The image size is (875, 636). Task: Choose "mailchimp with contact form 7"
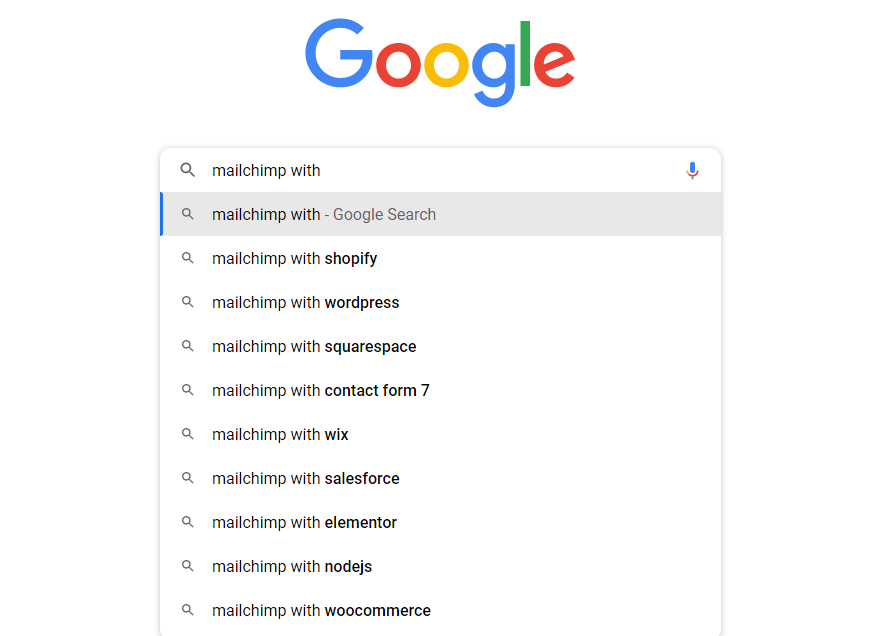(320, 390)
